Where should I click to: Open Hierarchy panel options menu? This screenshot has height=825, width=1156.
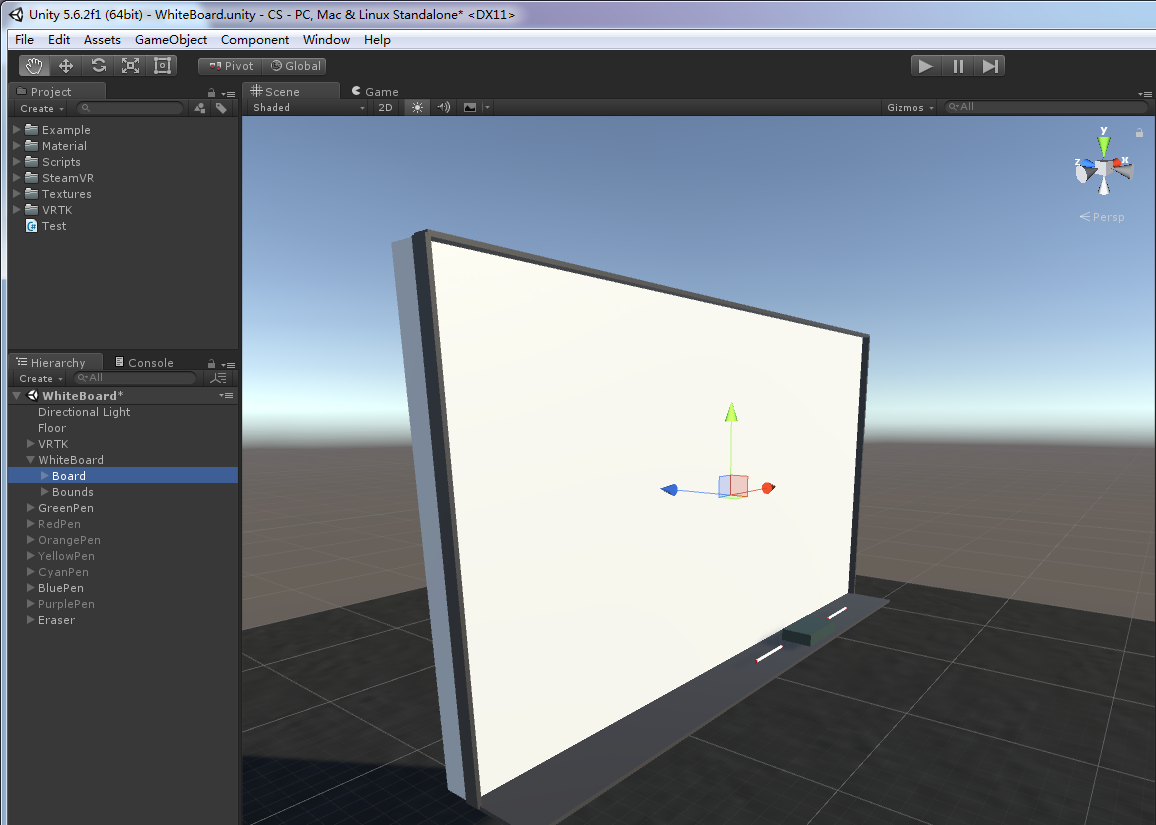(229, 364)
